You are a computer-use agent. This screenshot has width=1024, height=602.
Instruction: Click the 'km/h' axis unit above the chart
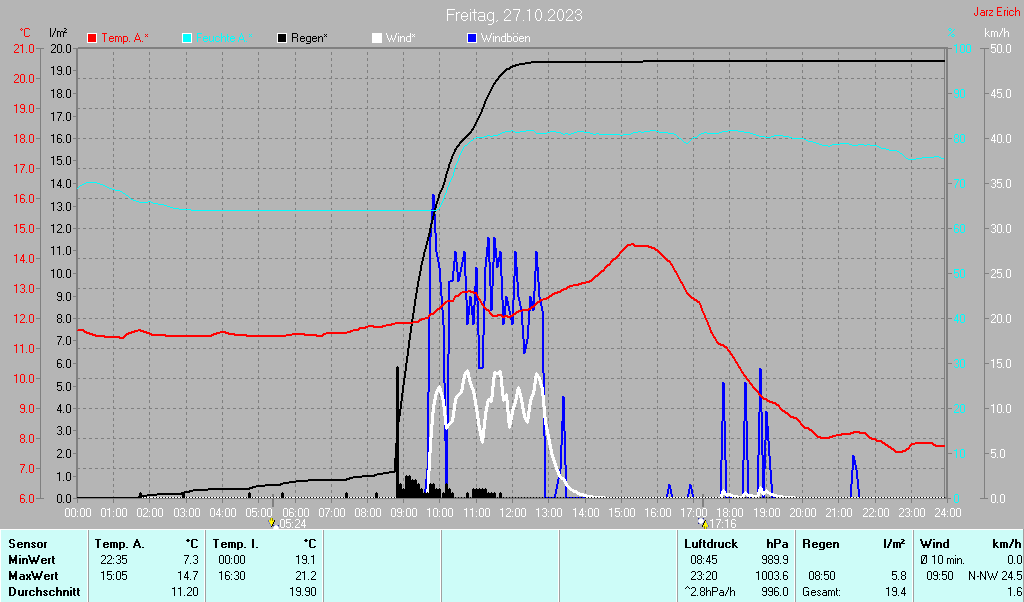tap(997, 33)
